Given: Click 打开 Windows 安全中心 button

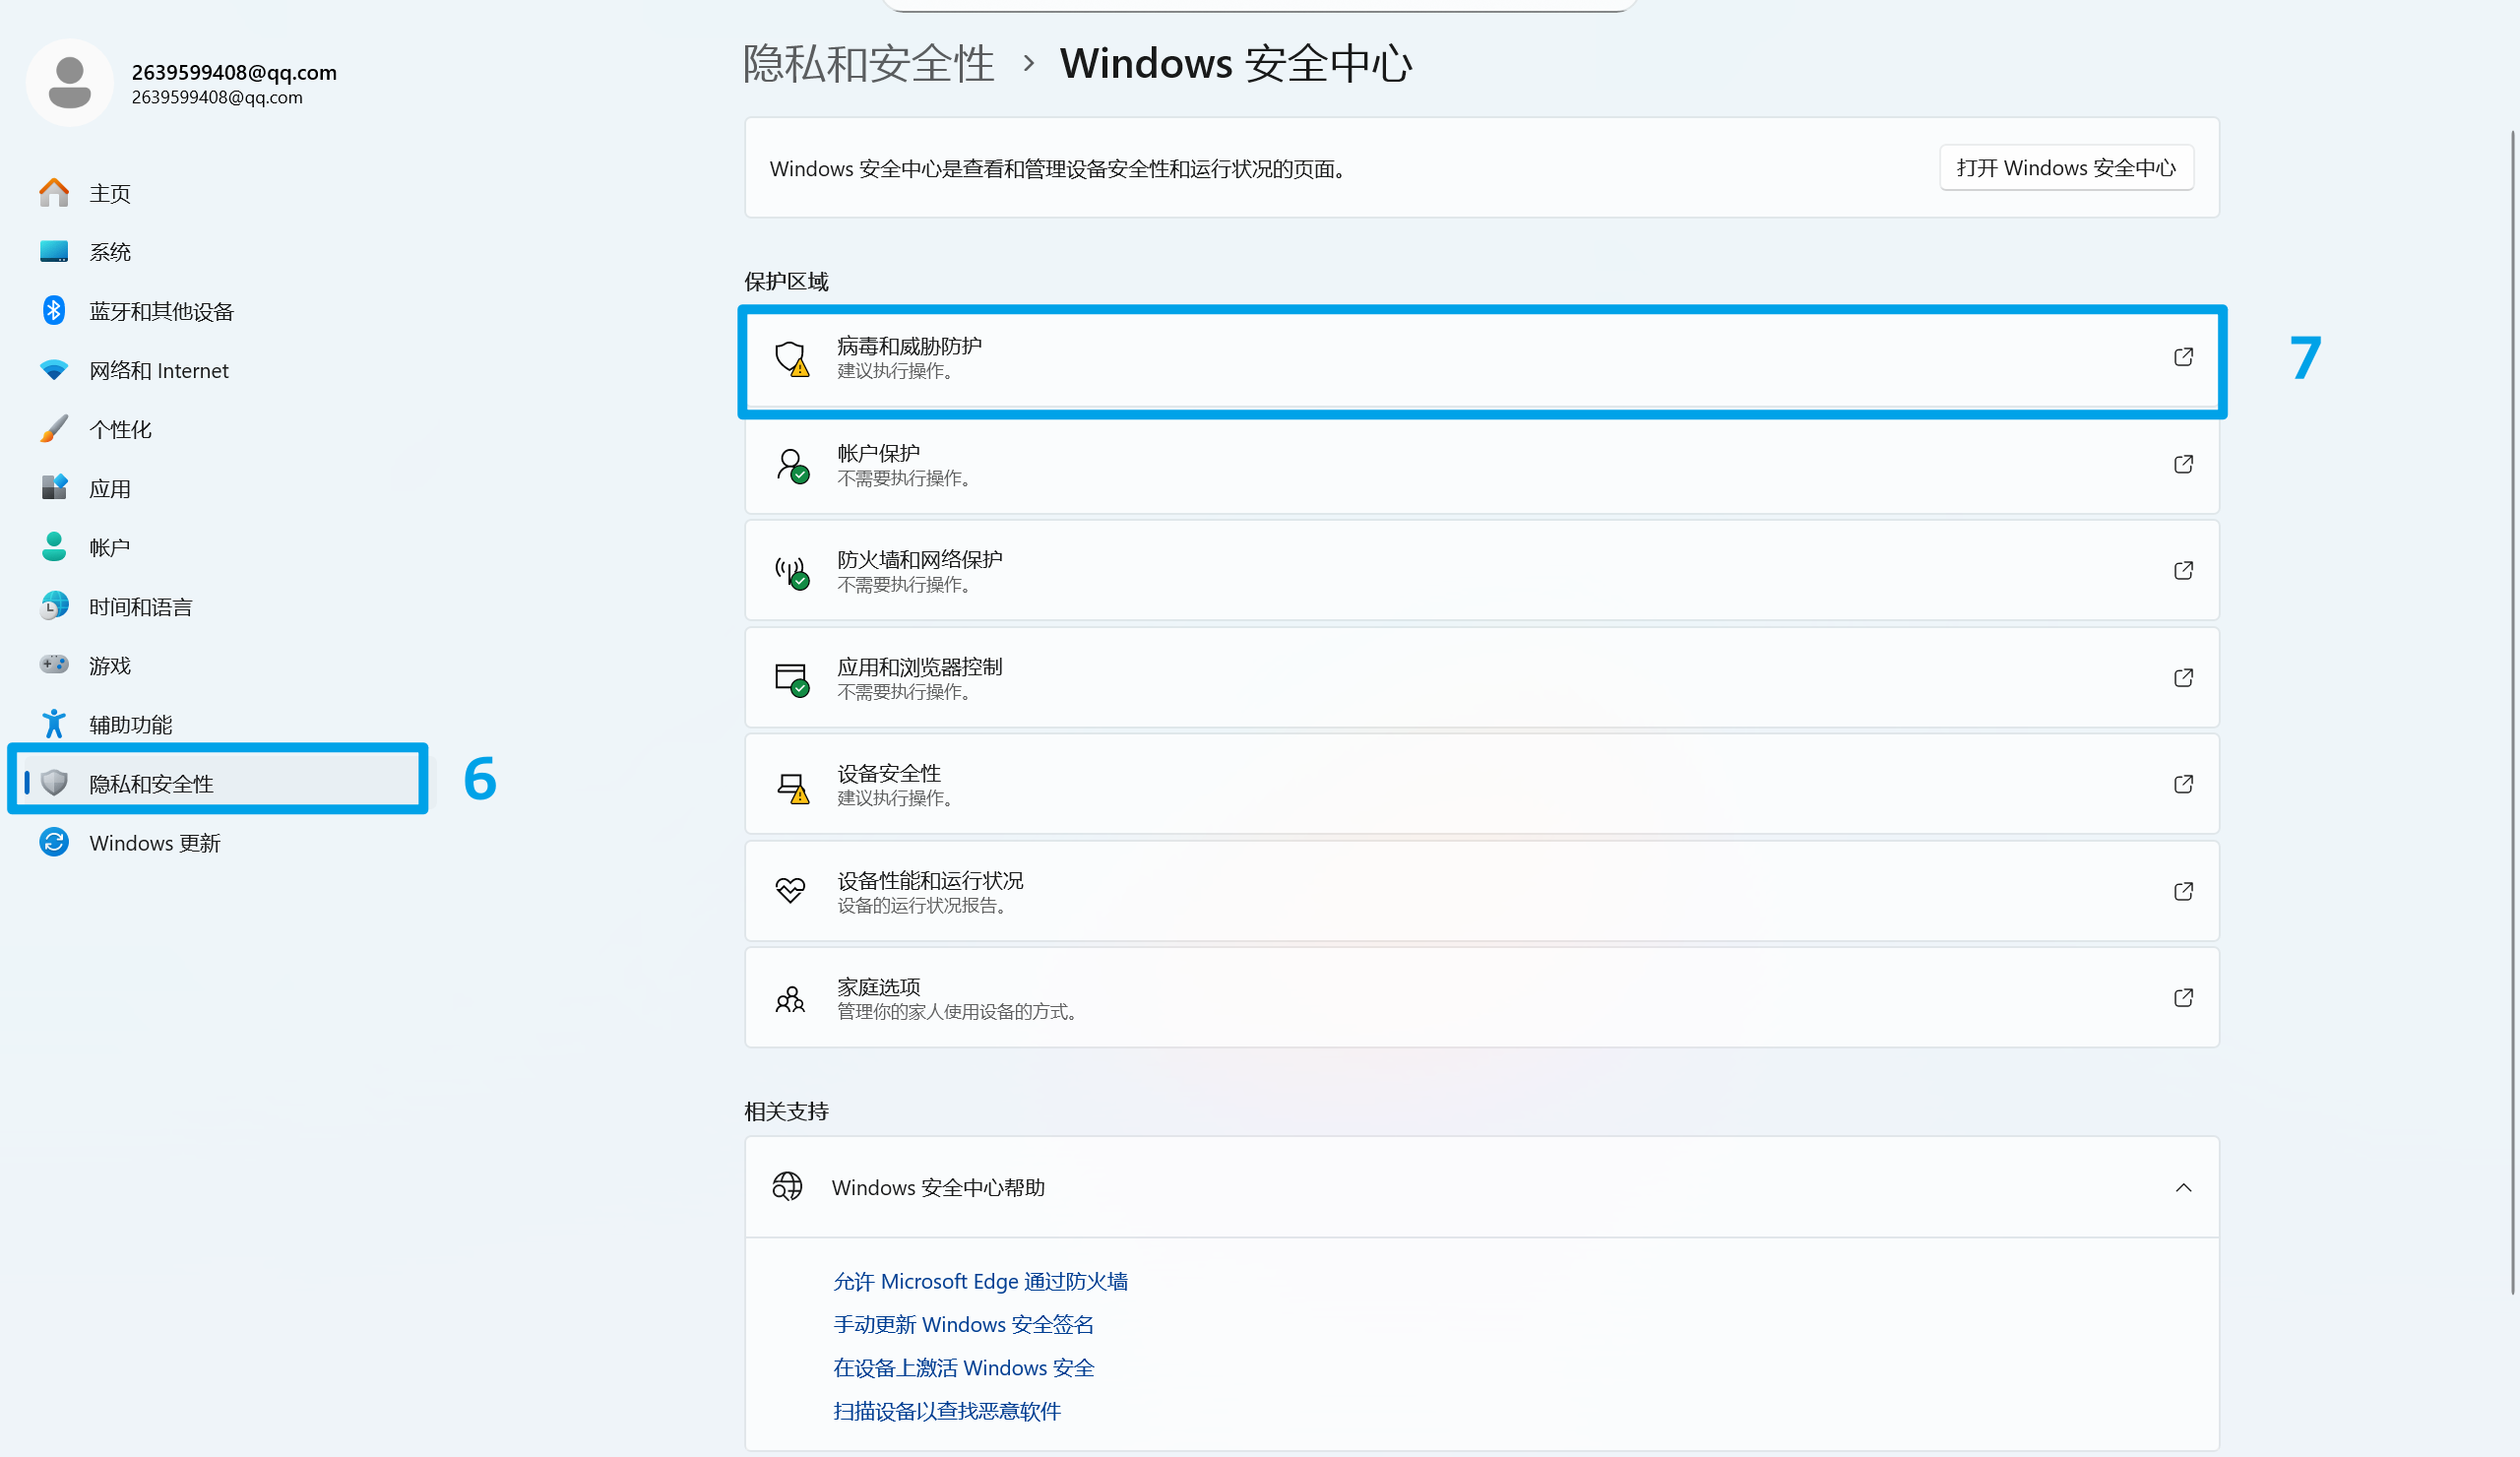Looking at the screenshot, I should click(2066, 168).
